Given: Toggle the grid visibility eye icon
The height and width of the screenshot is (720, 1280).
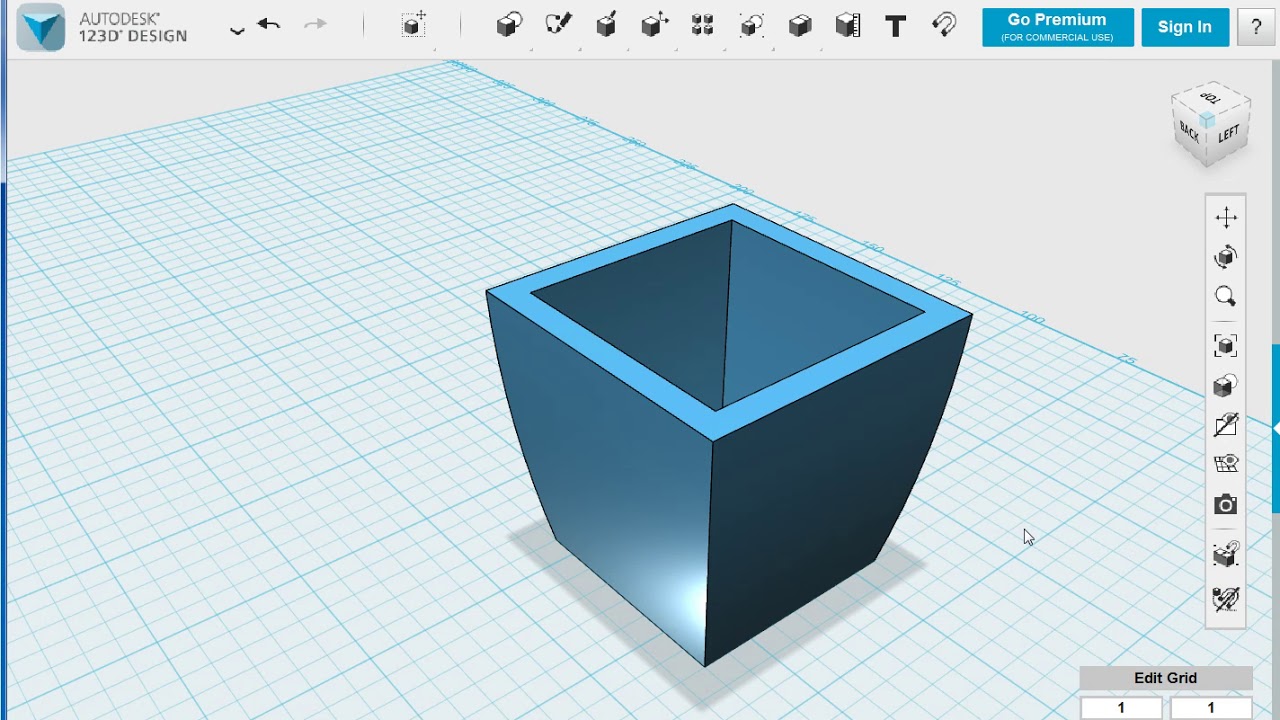Looking at the screenshot, I should (1226, 464).
